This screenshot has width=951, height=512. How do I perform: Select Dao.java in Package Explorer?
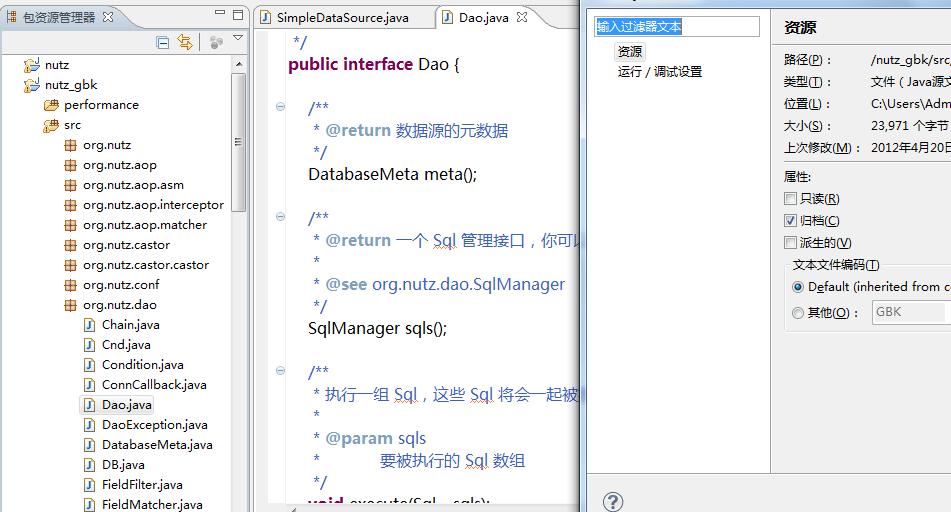pos(127,405)
